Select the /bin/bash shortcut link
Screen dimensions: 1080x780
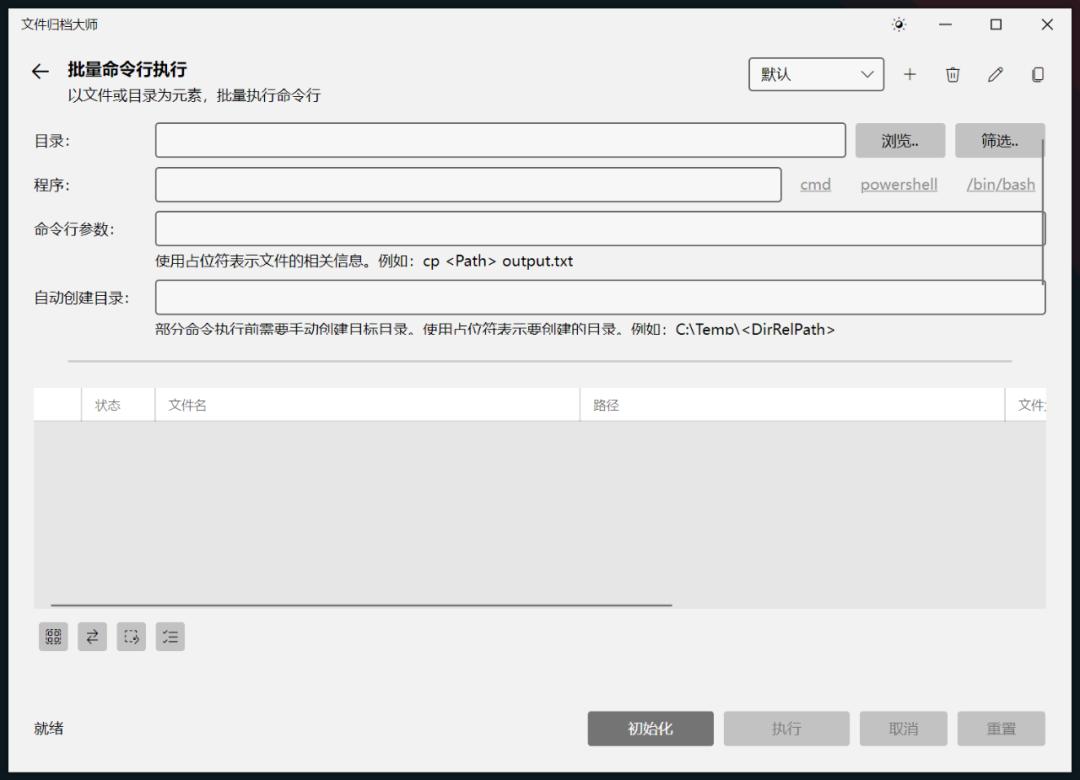coord(1000,184)
